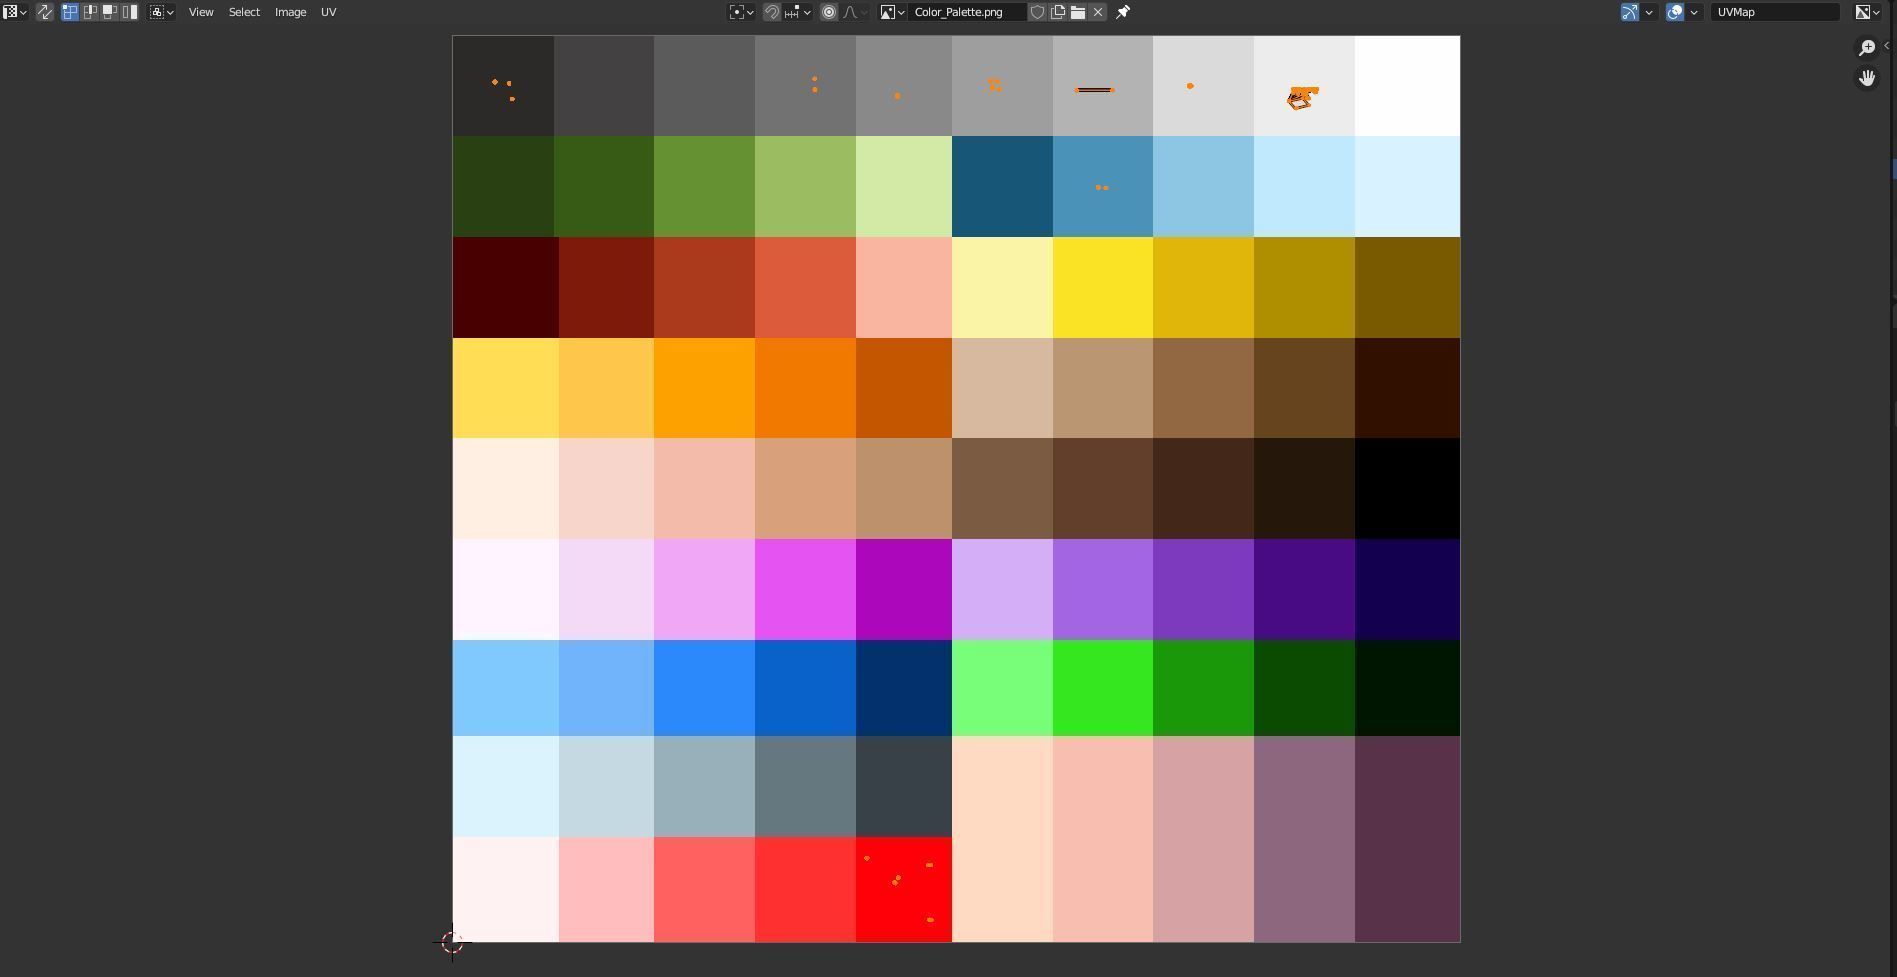Open the editor type menu
This screenshot has height=977, width=1897.
point(15,12)
